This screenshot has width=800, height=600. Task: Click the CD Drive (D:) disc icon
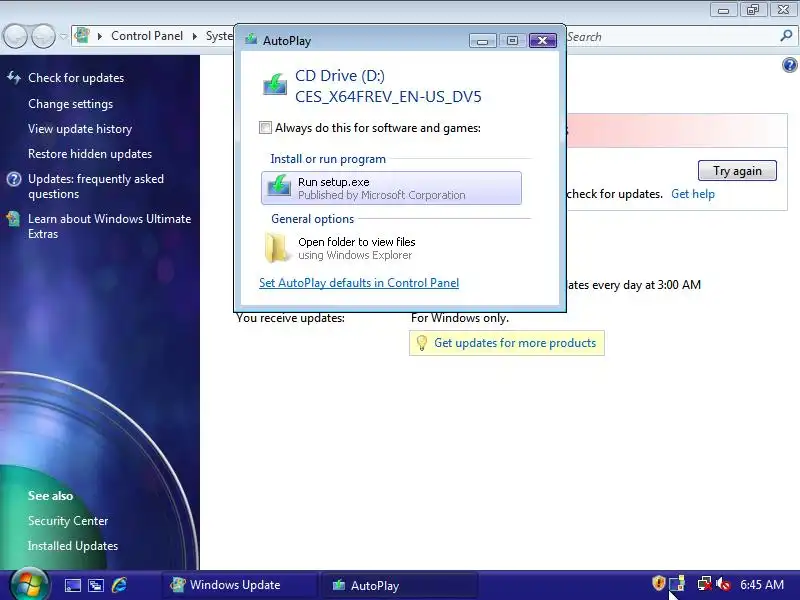[275, 84]
